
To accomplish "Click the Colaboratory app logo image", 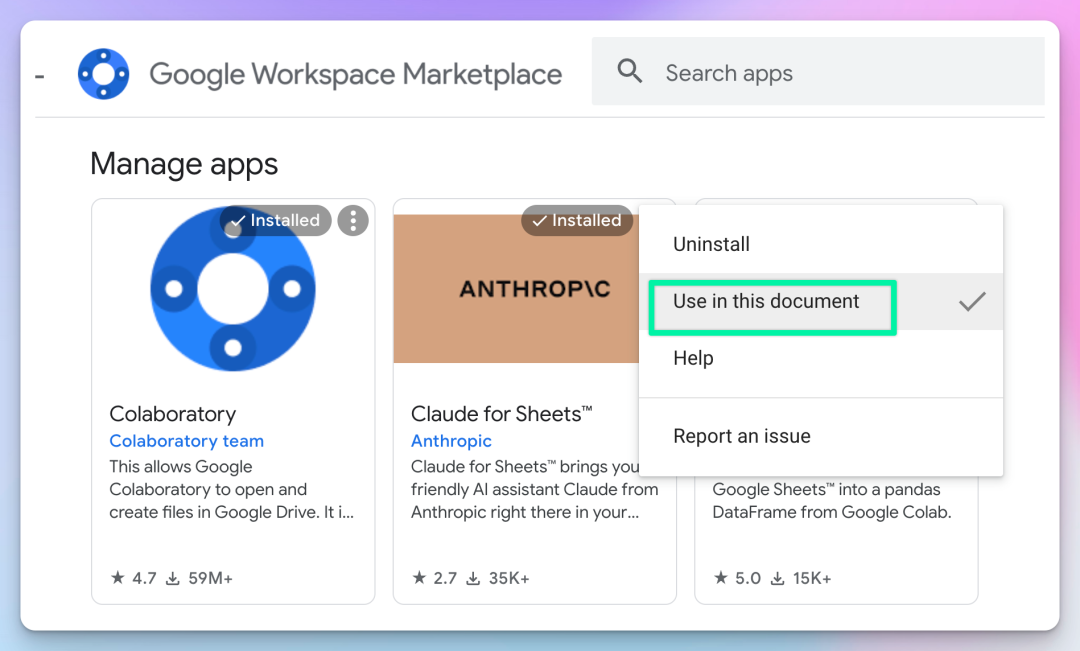I will coord(233,289).
